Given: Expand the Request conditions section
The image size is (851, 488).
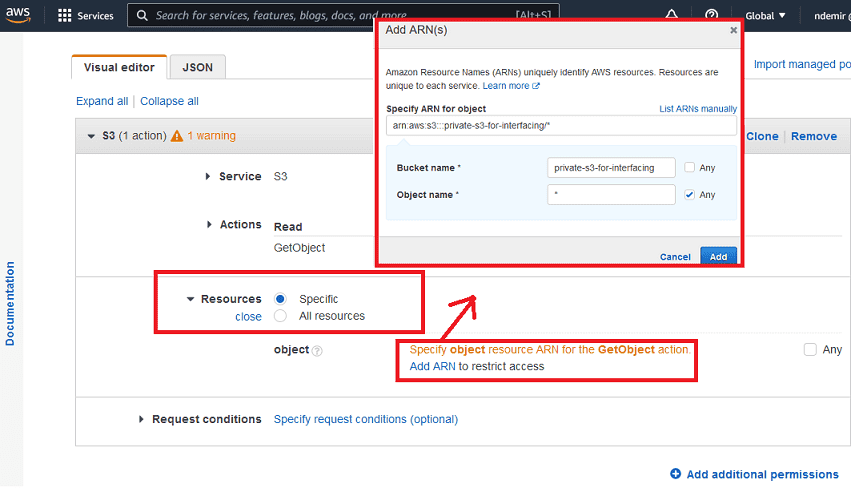Looking at the screenshot, I should click(x=141, y=420).
